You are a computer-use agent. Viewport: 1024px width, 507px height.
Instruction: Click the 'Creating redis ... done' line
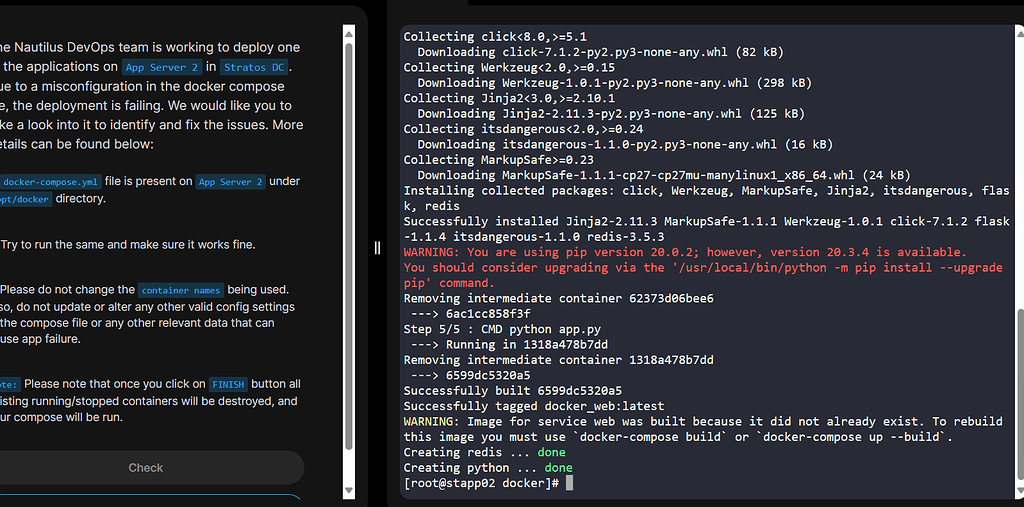(x=484, y=452)
